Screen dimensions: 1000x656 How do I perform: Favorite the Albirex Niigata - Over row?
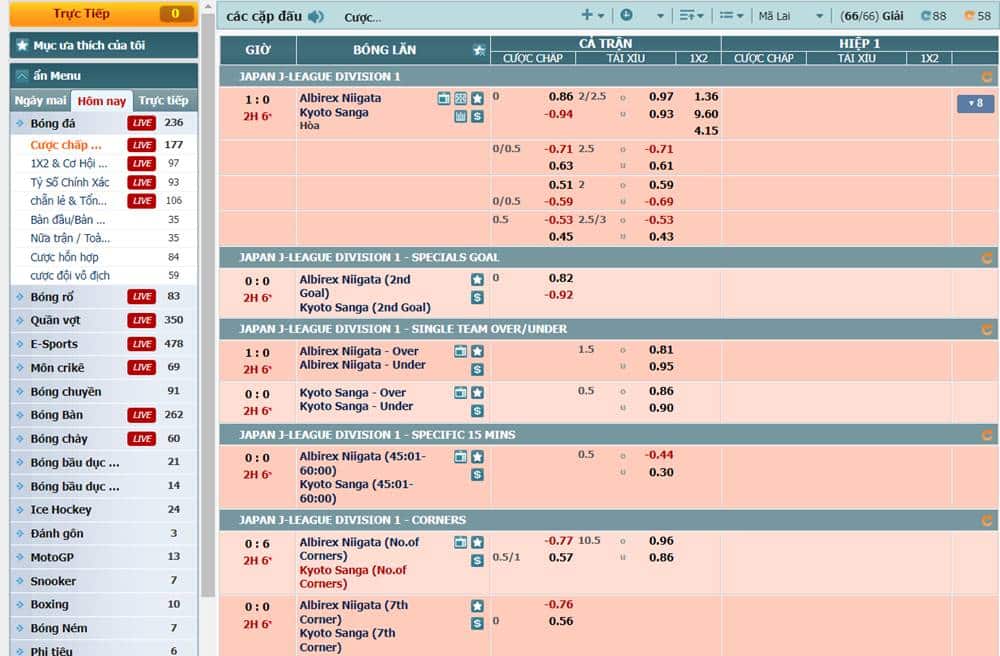click(x=477, y=351)
